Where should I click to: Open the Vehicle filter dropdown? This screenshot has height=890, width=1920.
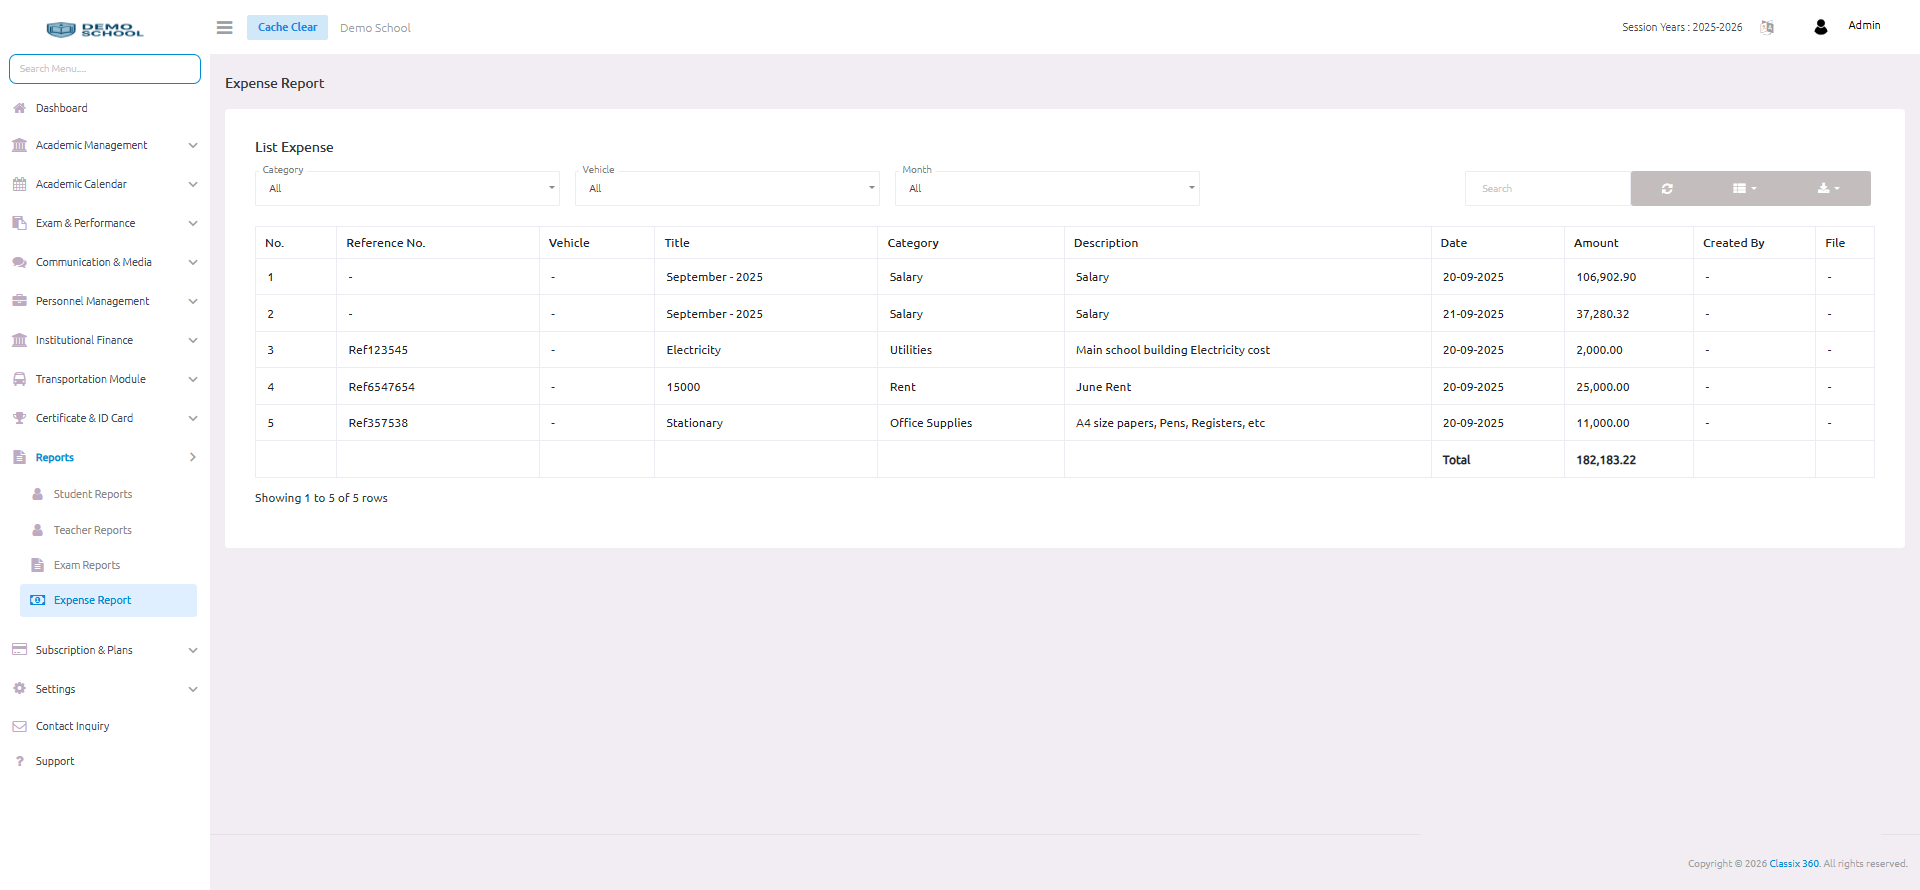tap(727, 188)
